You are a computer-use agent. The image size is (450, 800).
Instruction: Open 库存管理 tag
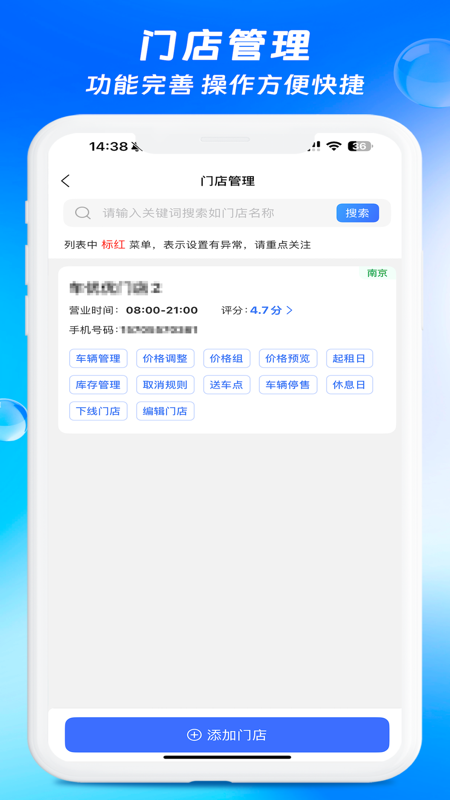pos(98,385)
